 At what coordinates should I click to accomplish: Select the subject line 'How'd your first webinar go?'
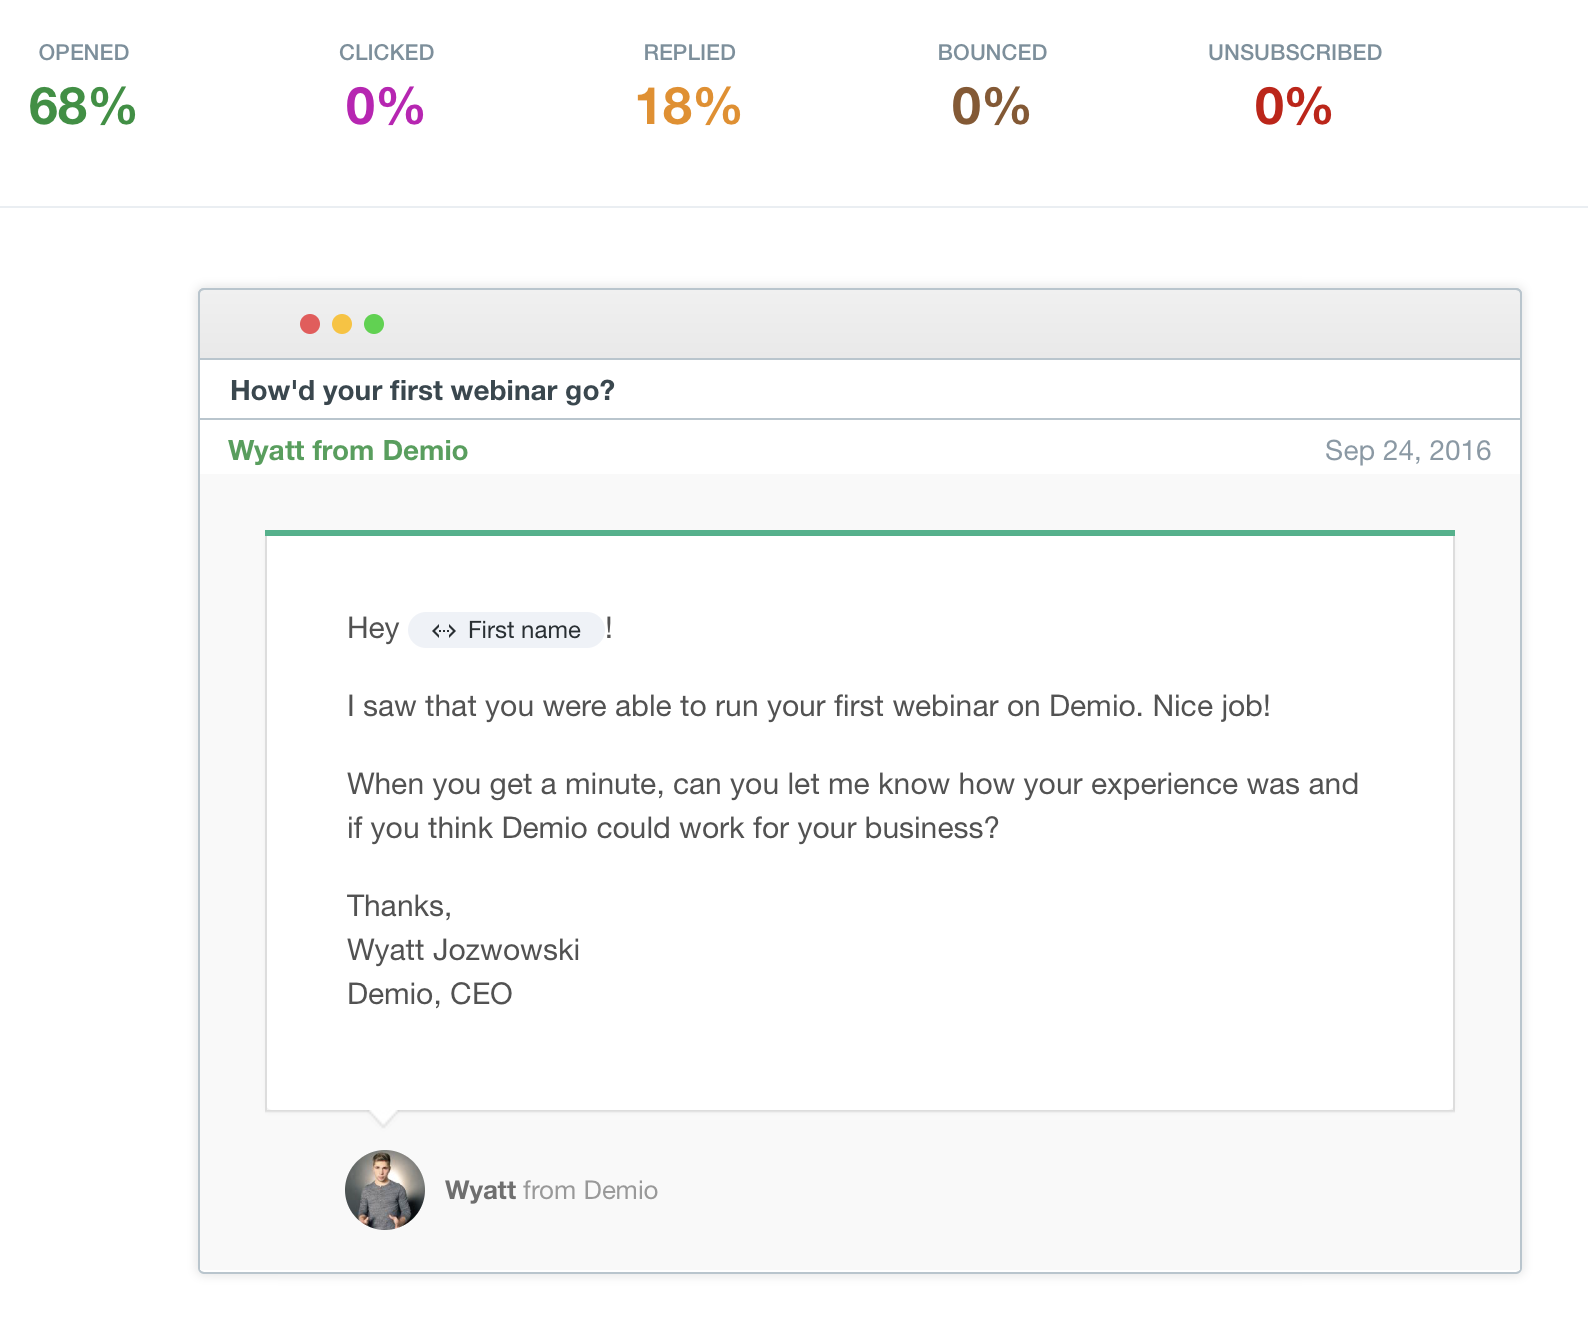422,390
